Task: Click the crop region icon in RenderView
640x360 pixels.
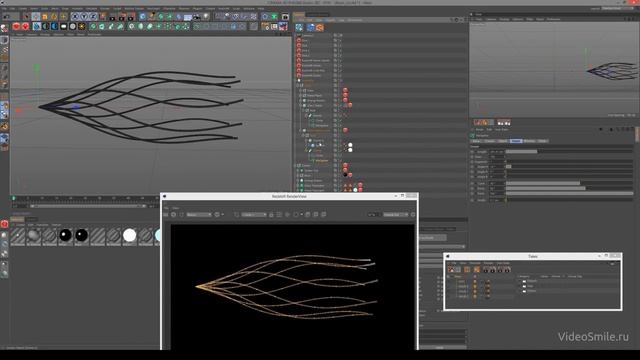Action: pos(236,214)
